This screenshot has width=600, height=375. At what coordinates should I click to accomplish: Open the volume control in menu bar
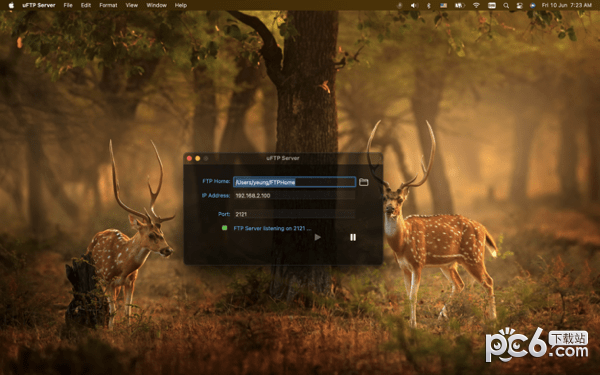tap(414, 5)
